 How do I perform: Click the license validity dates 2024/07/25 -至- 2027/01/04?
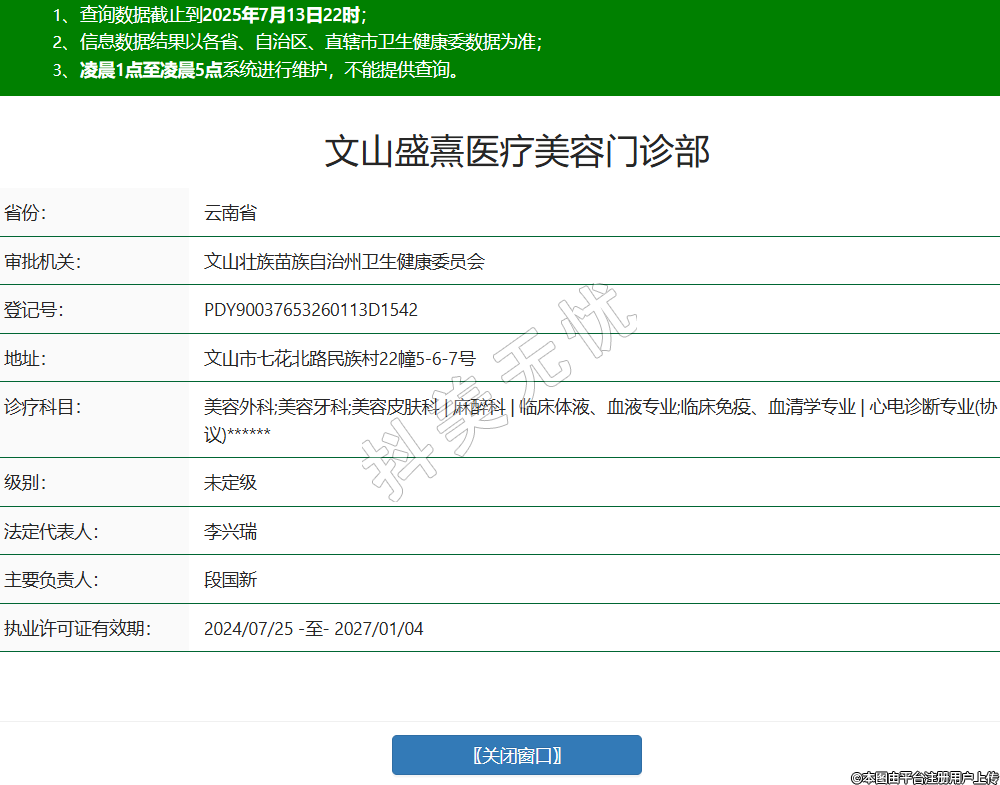(314, 629)
